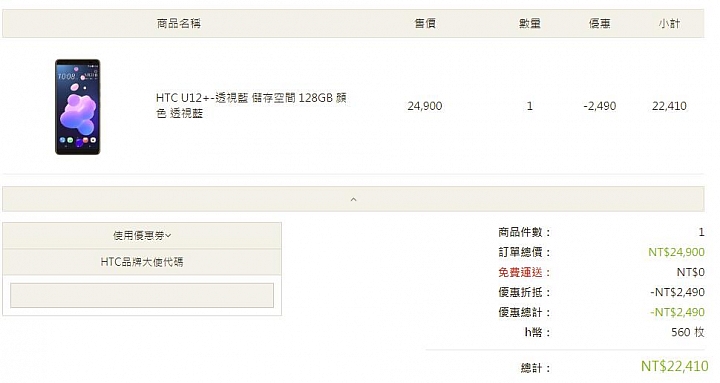Screen dimensions: 720x383
Task: Click the NT$24,900 order total amount
Action: click(x=676, y=252)
